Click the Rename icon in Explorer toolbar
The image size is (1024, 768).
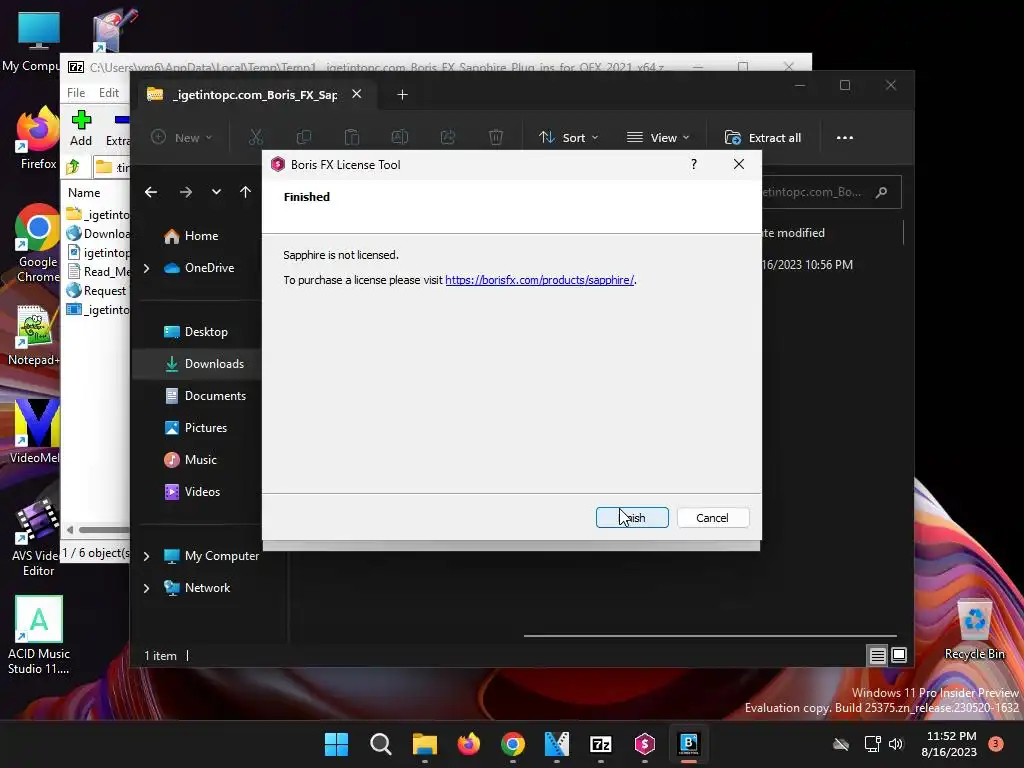(400, 137)
